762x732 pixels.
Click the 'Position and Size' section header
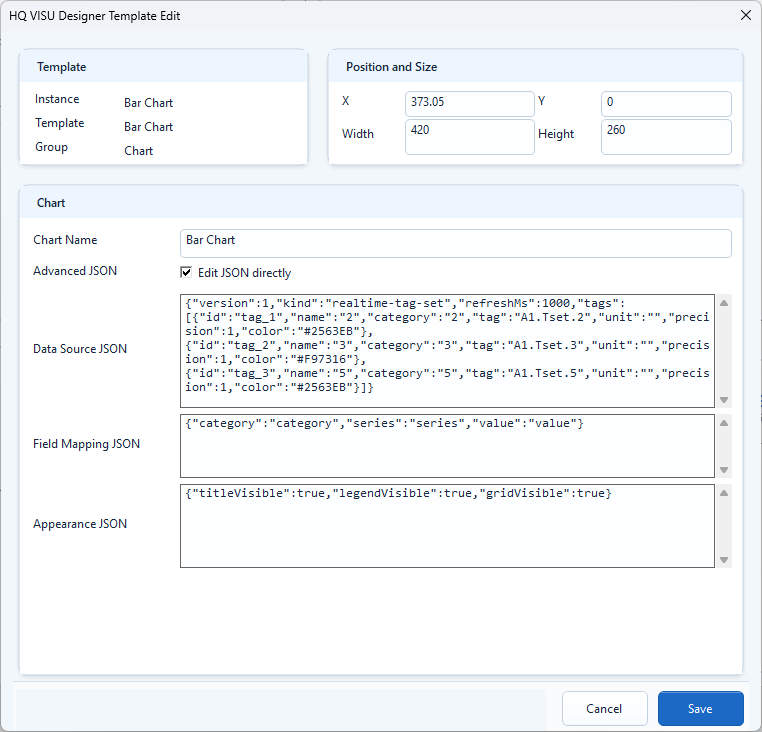[x=391, y=67]
